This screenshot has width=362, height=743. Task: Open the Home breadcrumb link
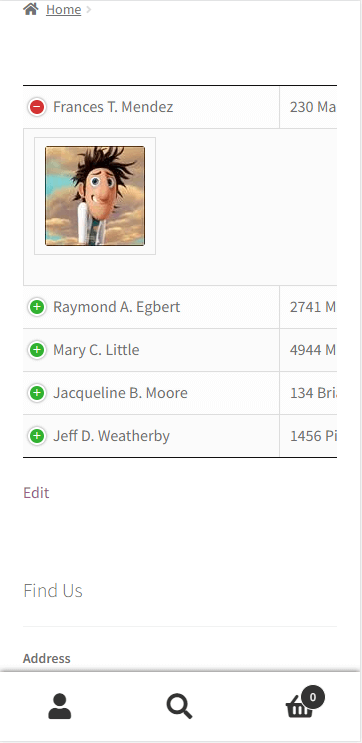coord(63,9)
